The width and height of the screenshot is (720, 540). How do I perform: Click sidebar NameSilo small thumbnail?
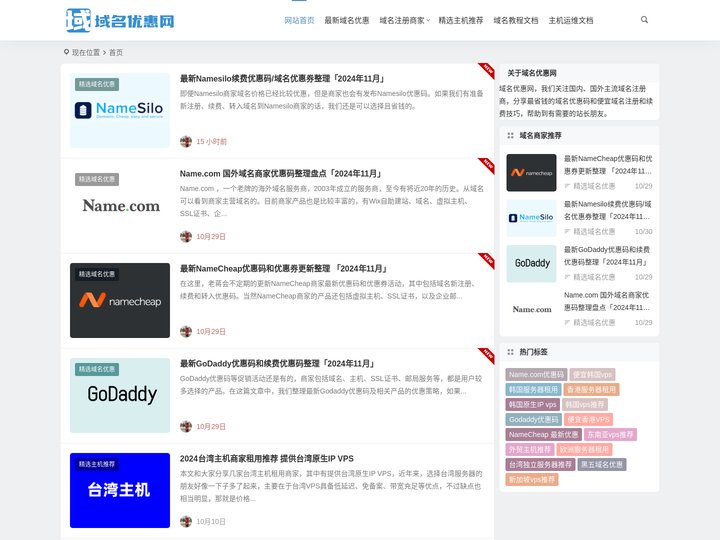(531, 218)
